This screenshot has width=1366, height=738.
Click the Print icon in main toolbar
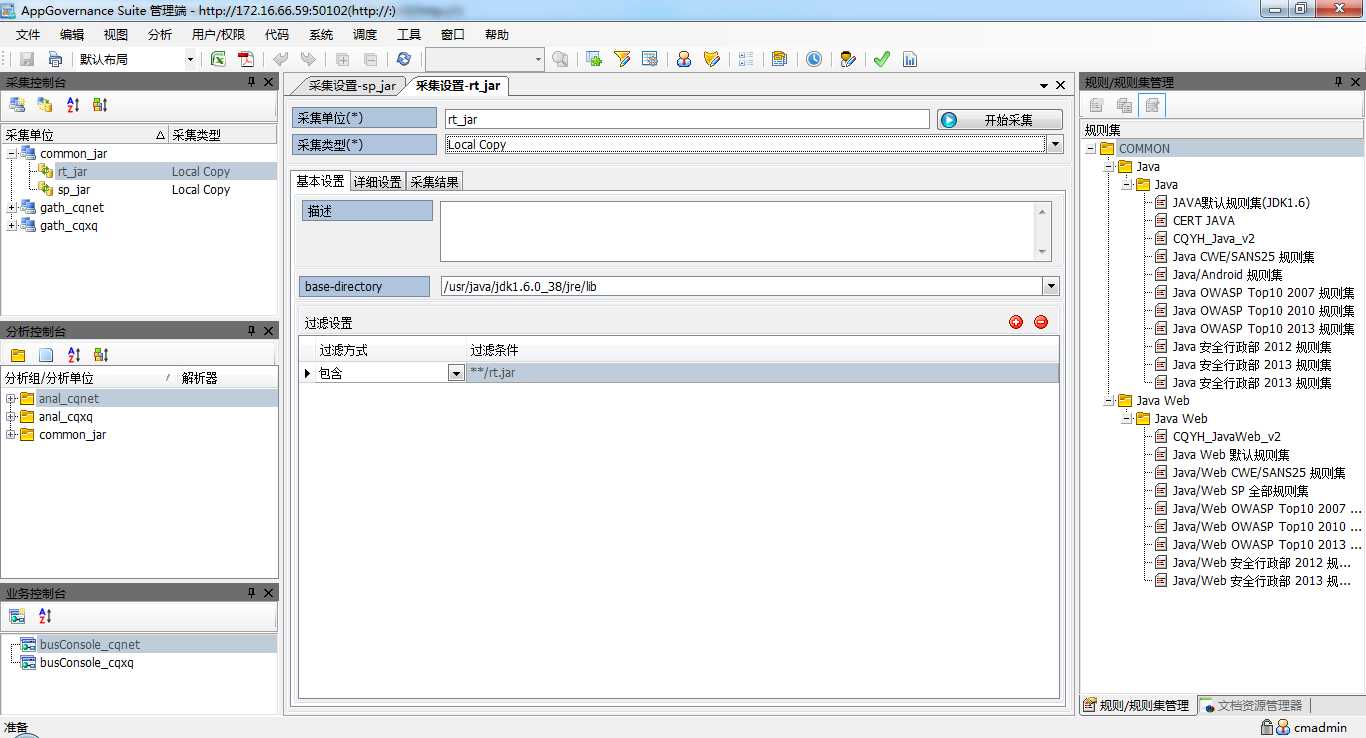55,60
